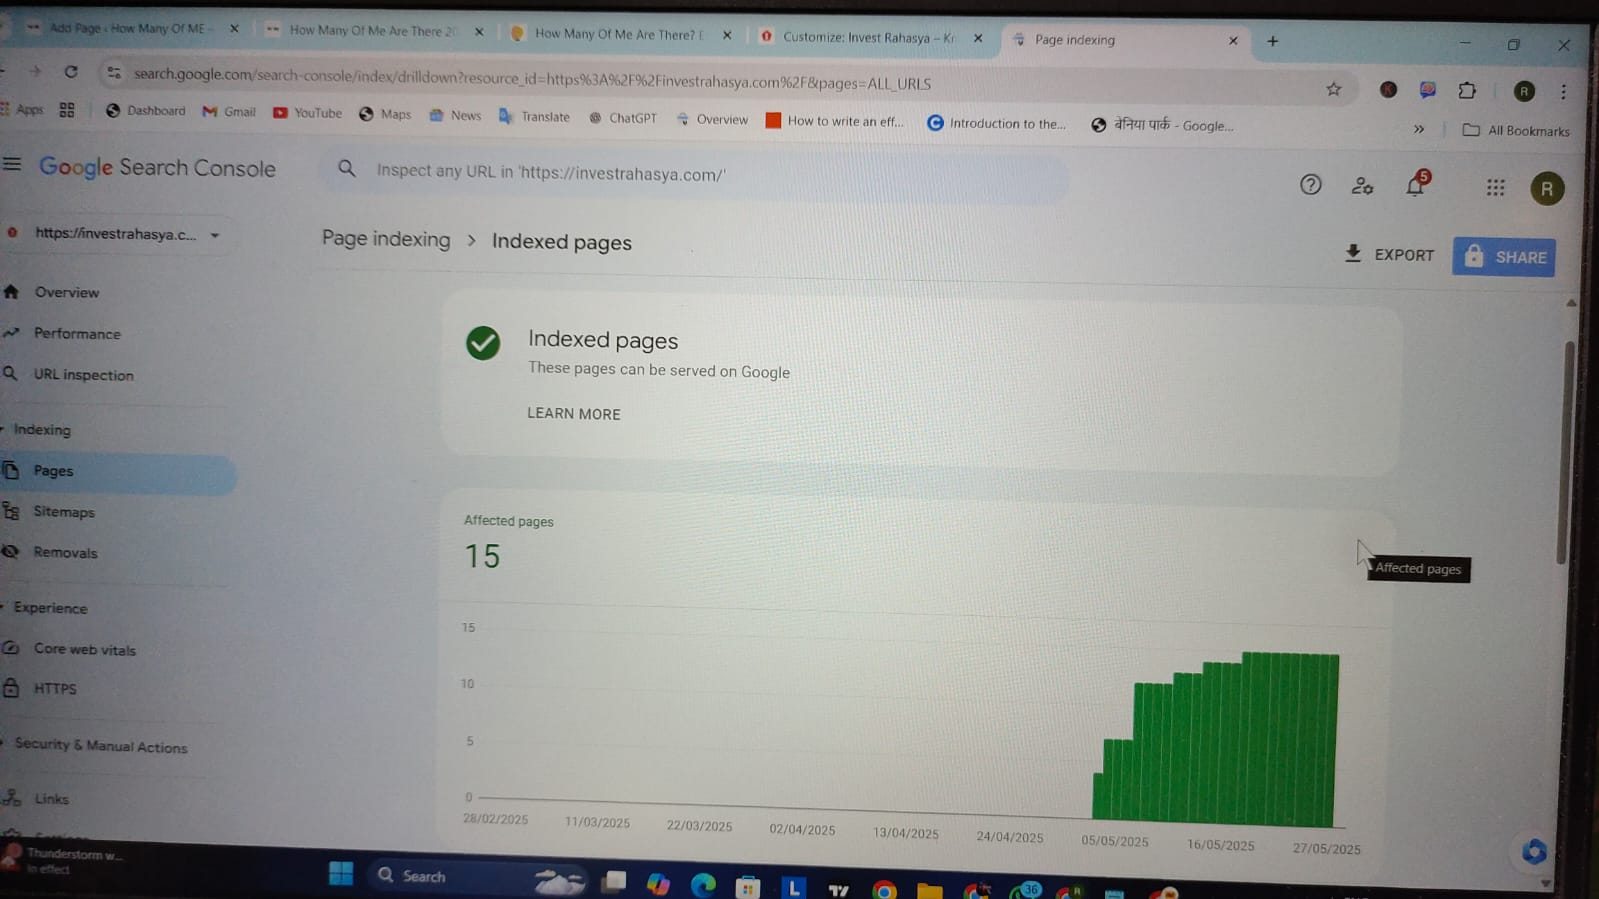Open File Explorer from the taskbar
This screenshot has height=899, width=1599.
929,890
